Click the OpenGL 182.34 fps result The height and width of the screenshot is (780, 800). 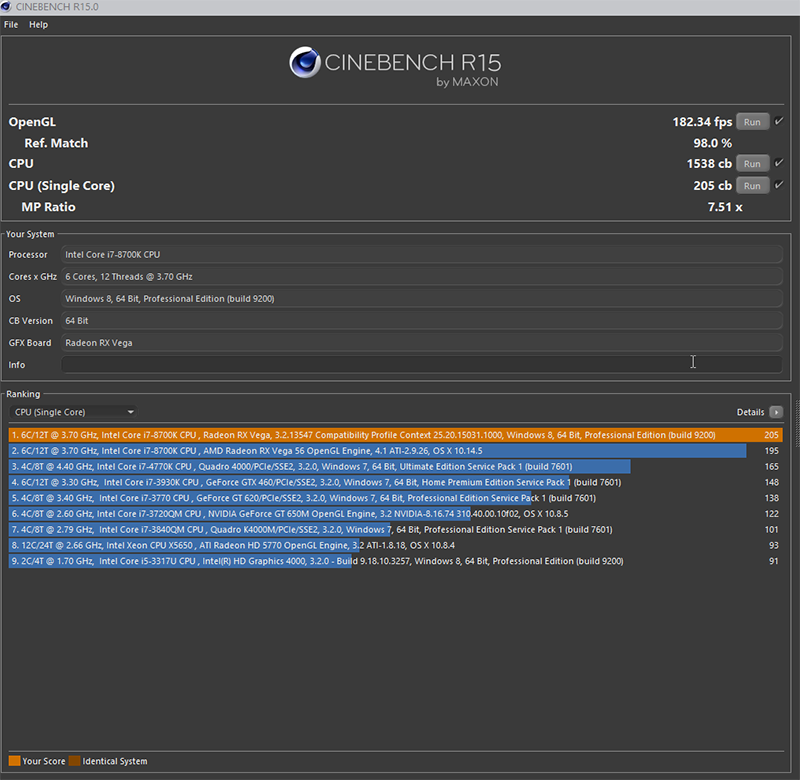click(x=702, y=122)
